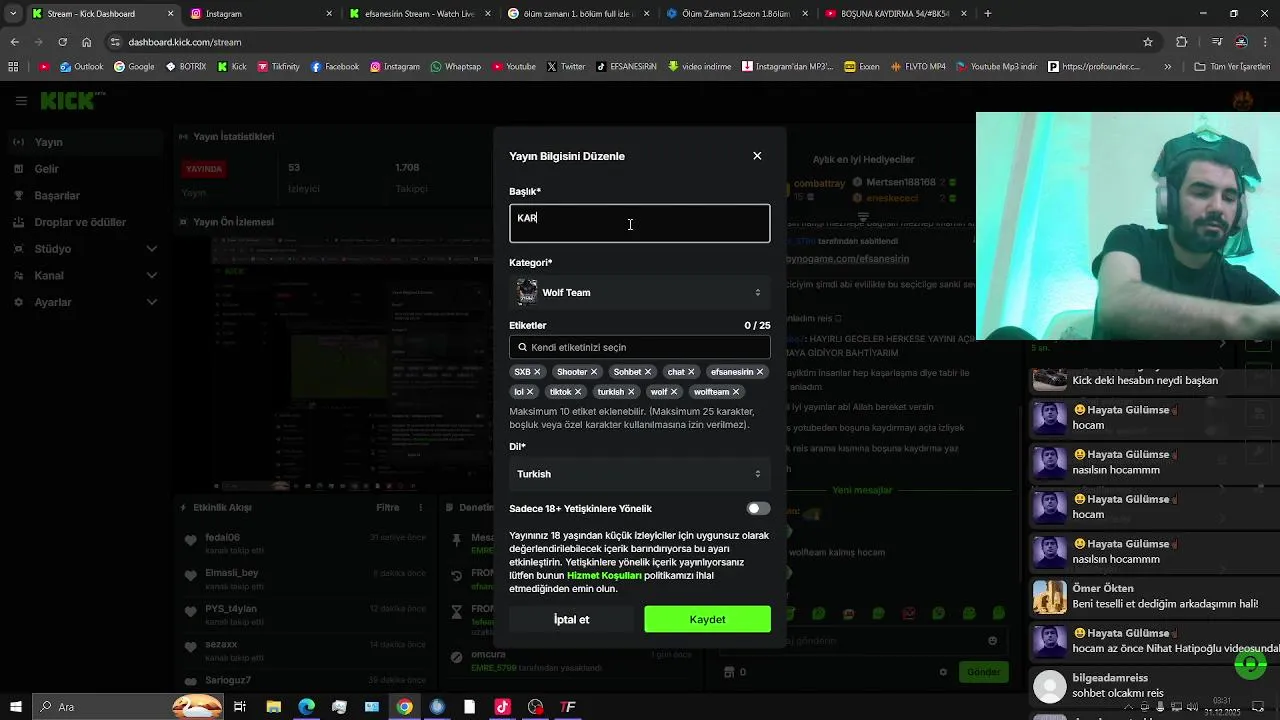Switch to BOŞUNA KAYDIRMA YouTube tab

pyautogui.click(x=896, y=14)
